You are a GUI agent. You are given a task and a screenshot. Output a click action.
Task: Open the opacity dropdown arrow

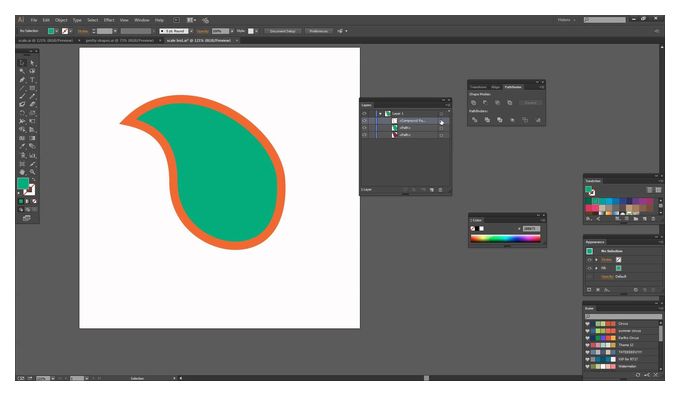[232, 31]
